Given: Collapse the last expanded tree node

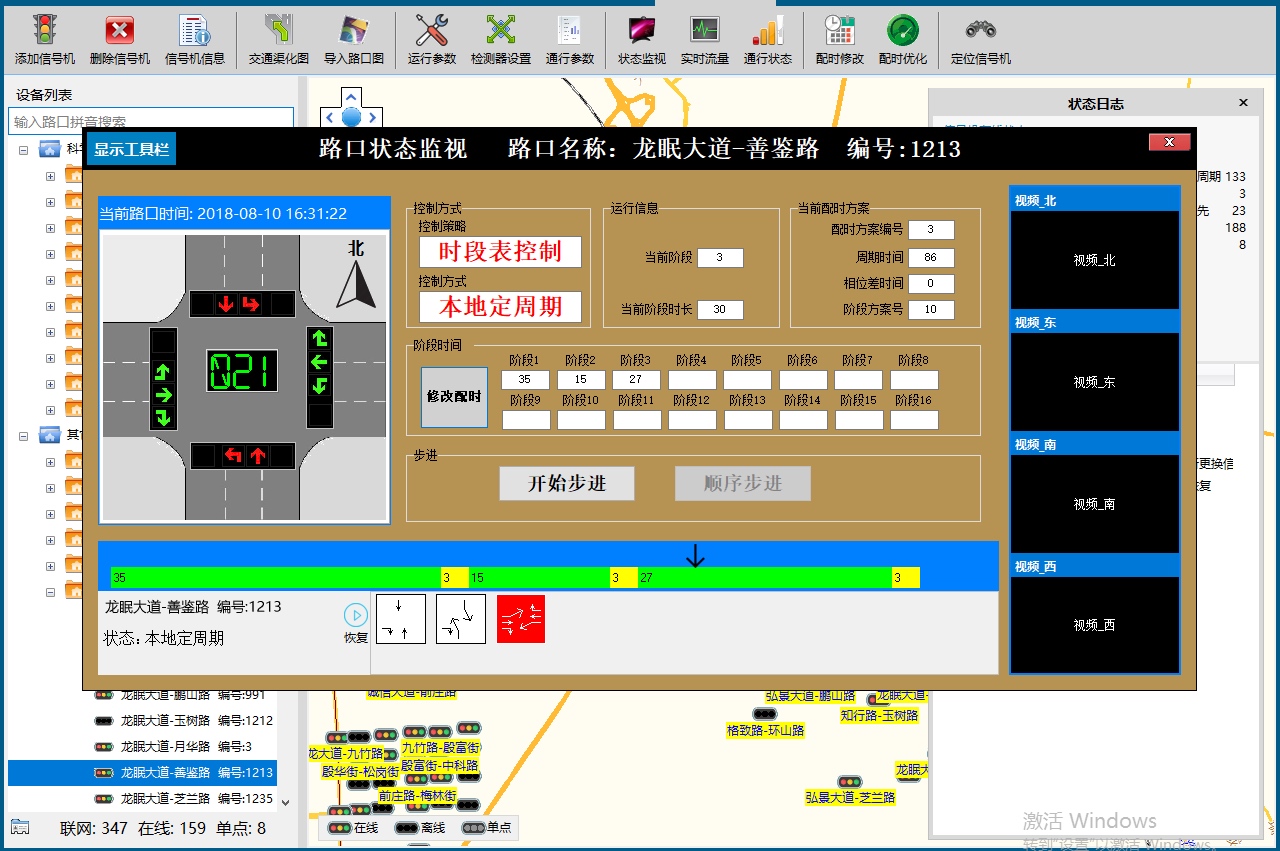Looking at the screenshot, I should [50, 592].
